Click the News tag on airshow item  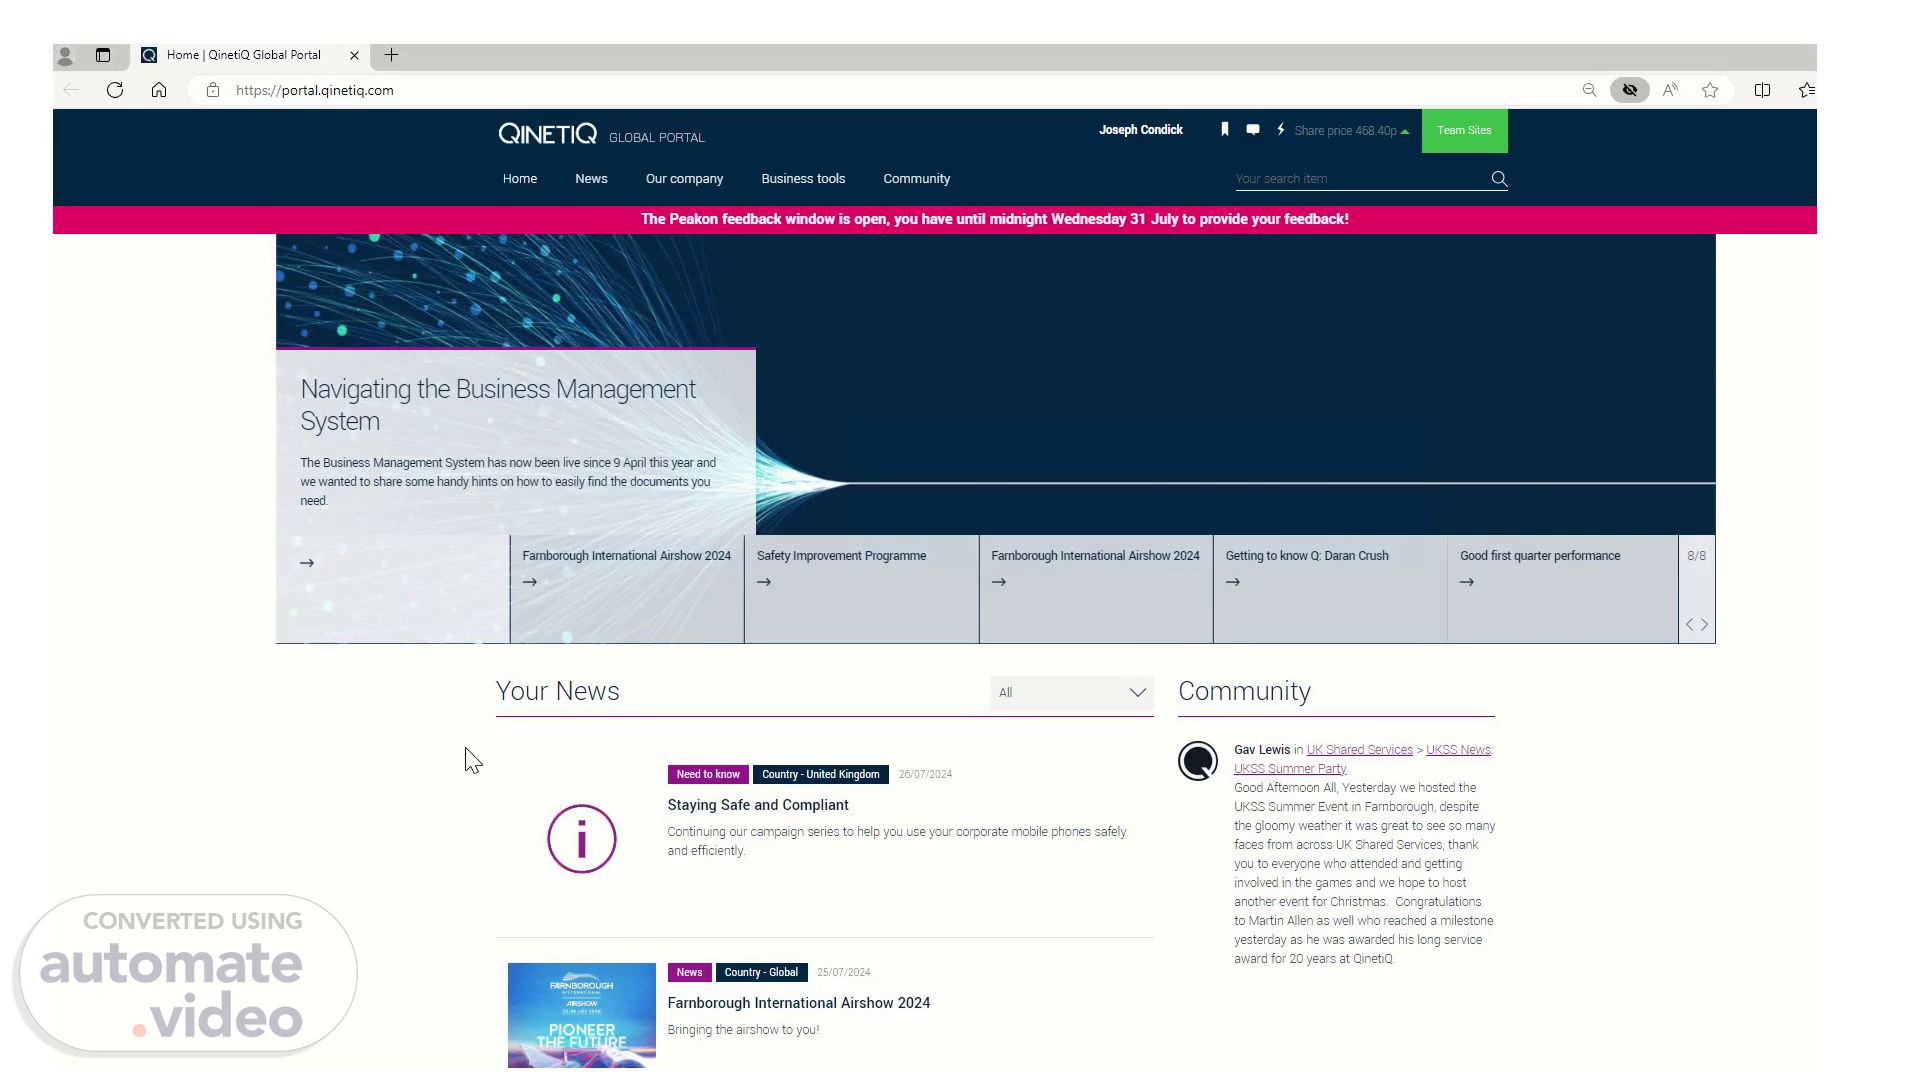[689, 973]
